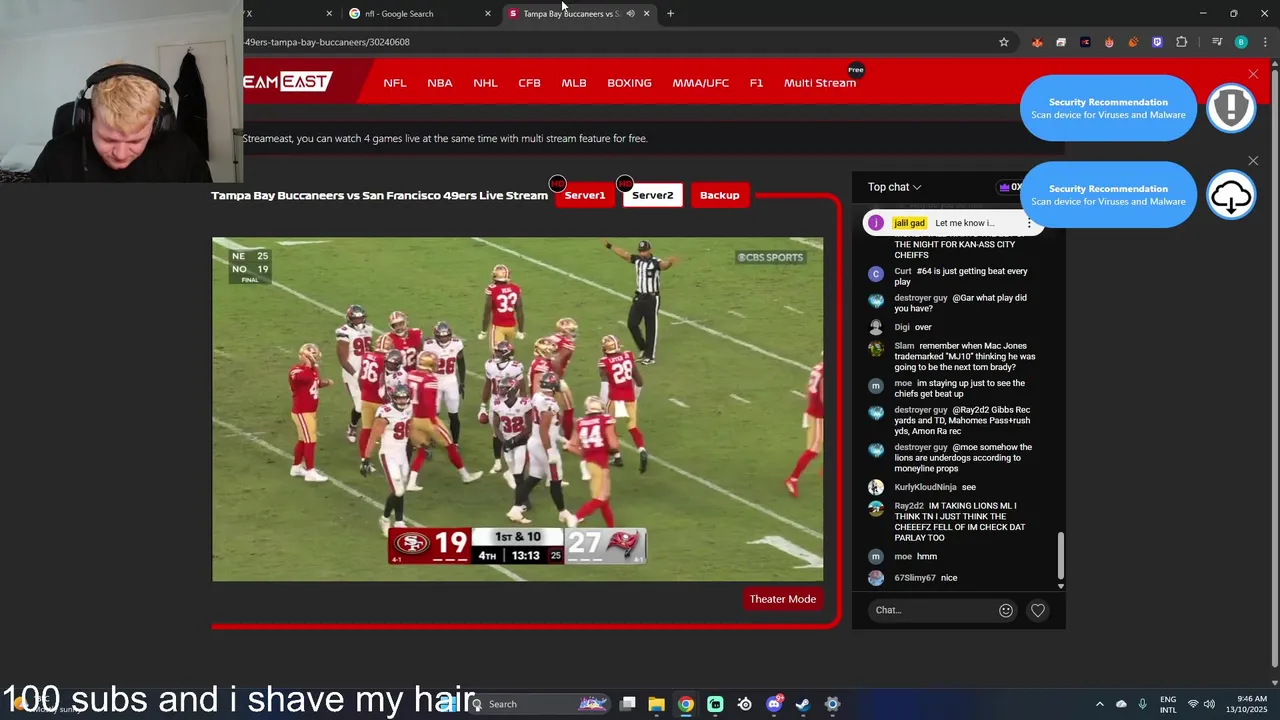This screenshot has height=720, width=1280.
Task: Open the MetaMask fox extension
Action: 1037,42
